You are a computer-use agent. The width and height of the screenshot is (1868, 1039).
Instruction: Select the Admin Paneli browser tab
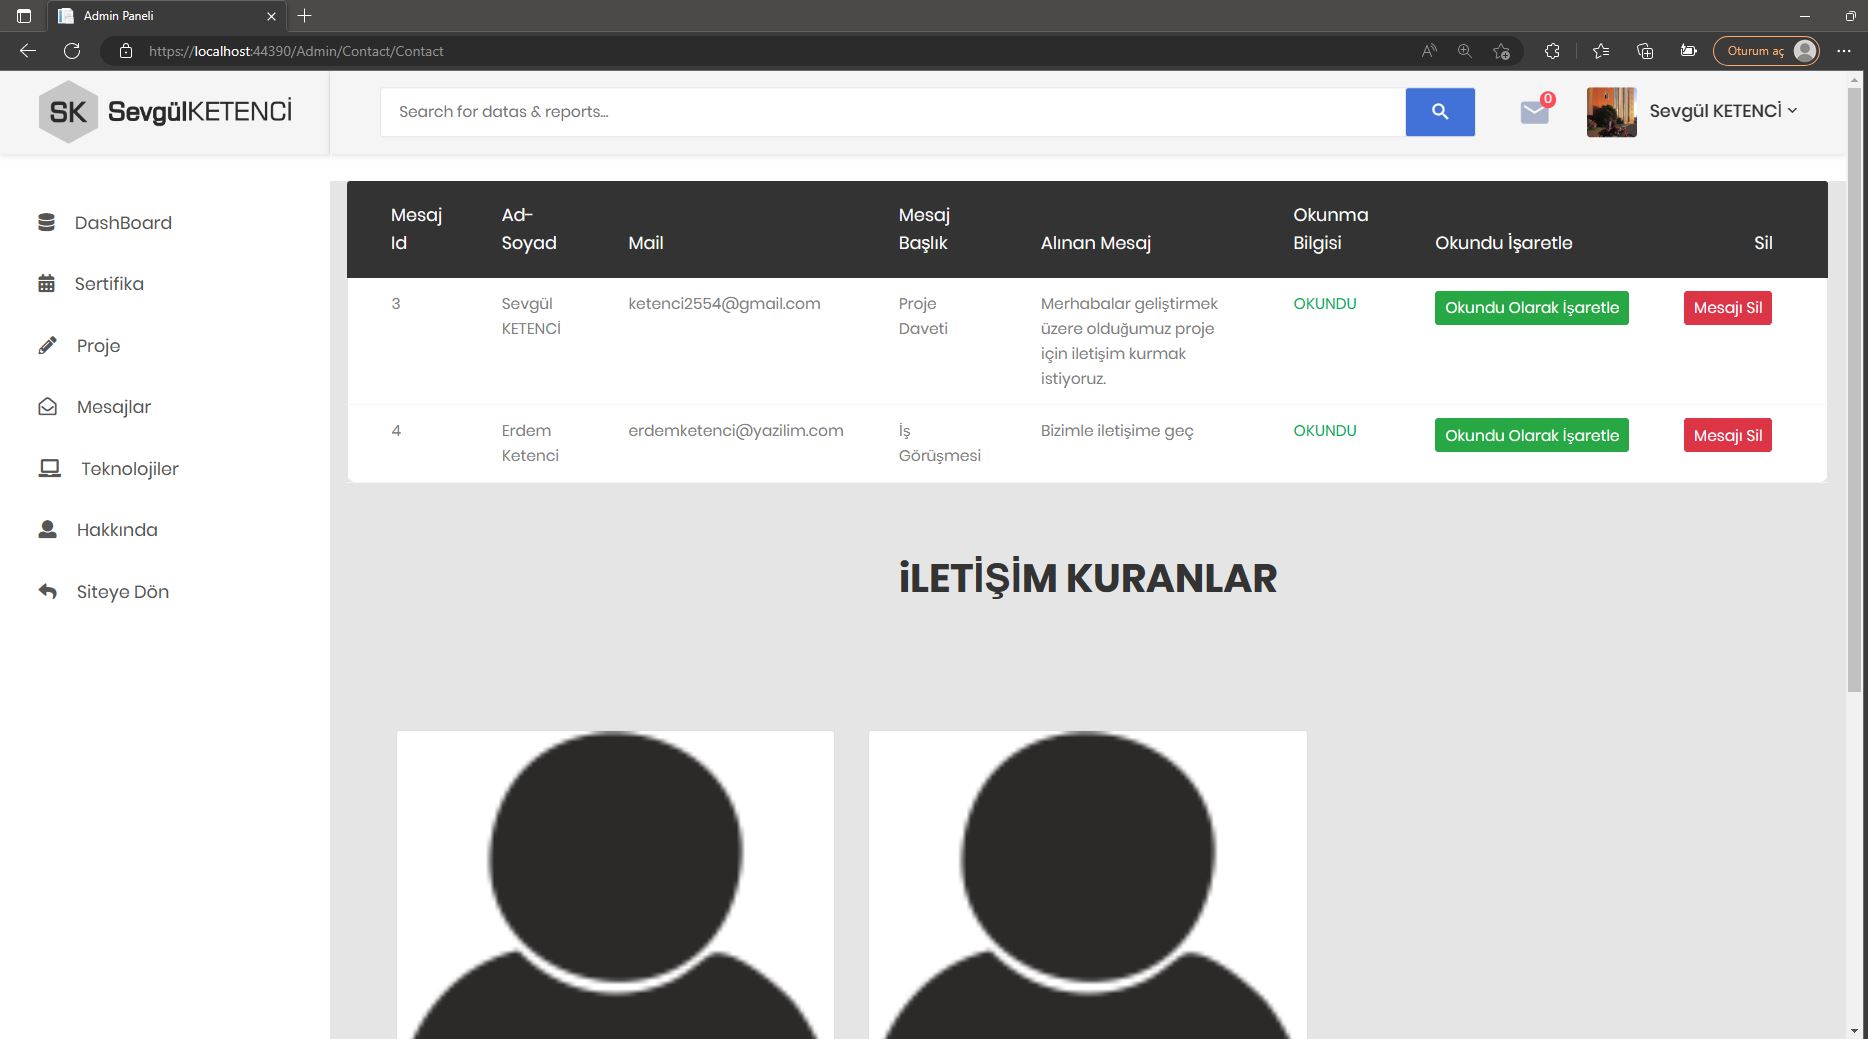tap(165, 16)
